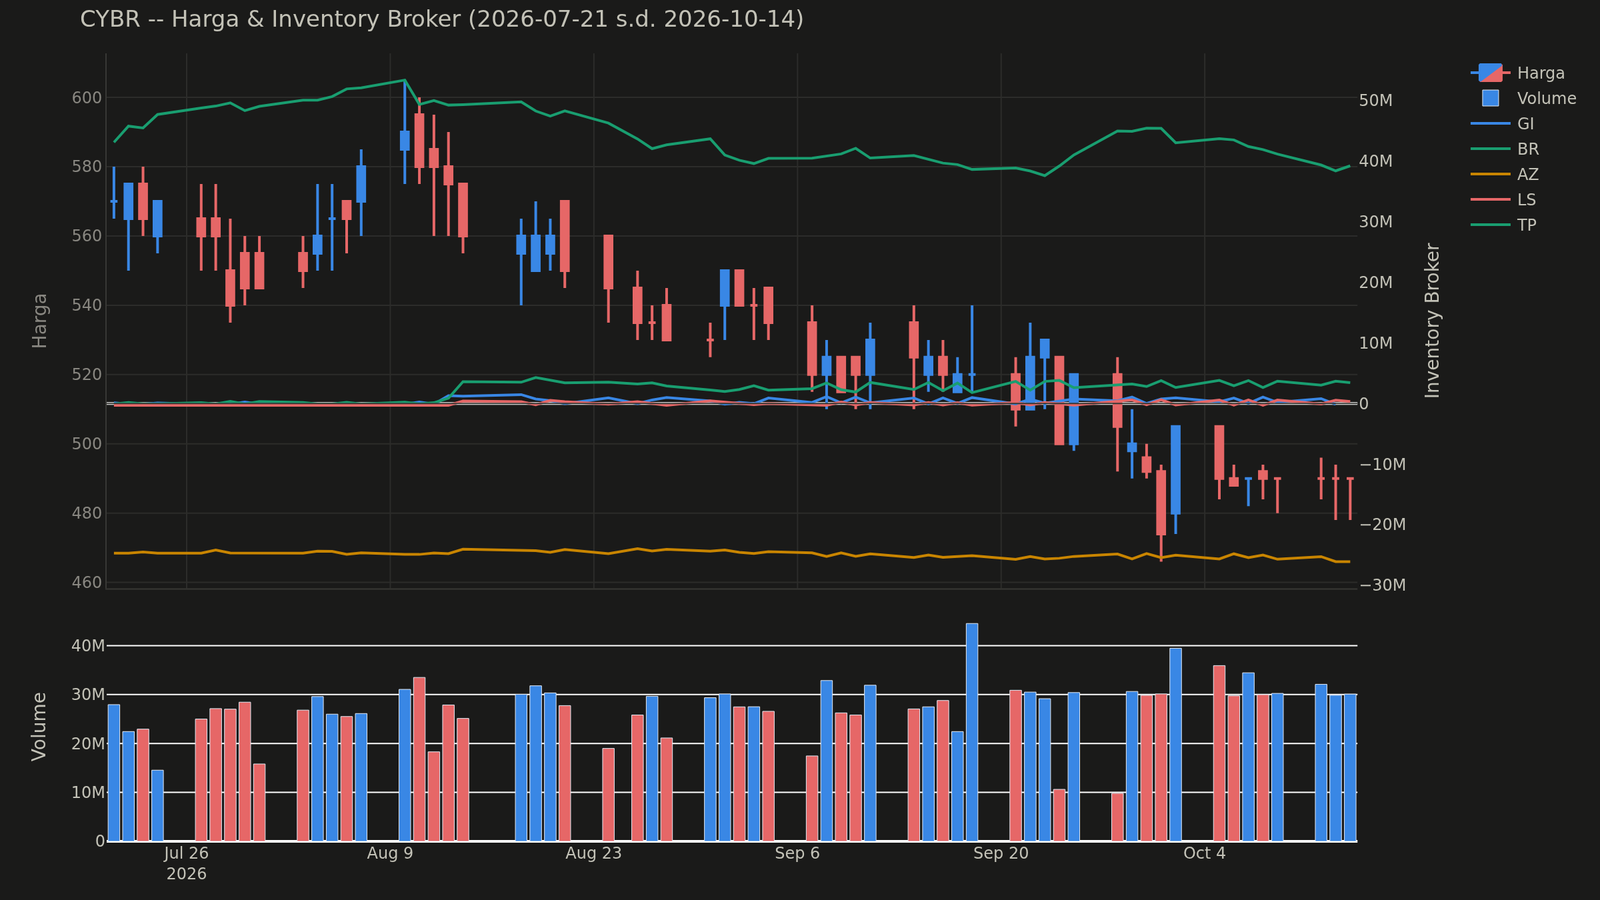Click the '−10M' inventory tick label
The width and height of the screenshot is (1600, 900).
(x=1383, y=465)
